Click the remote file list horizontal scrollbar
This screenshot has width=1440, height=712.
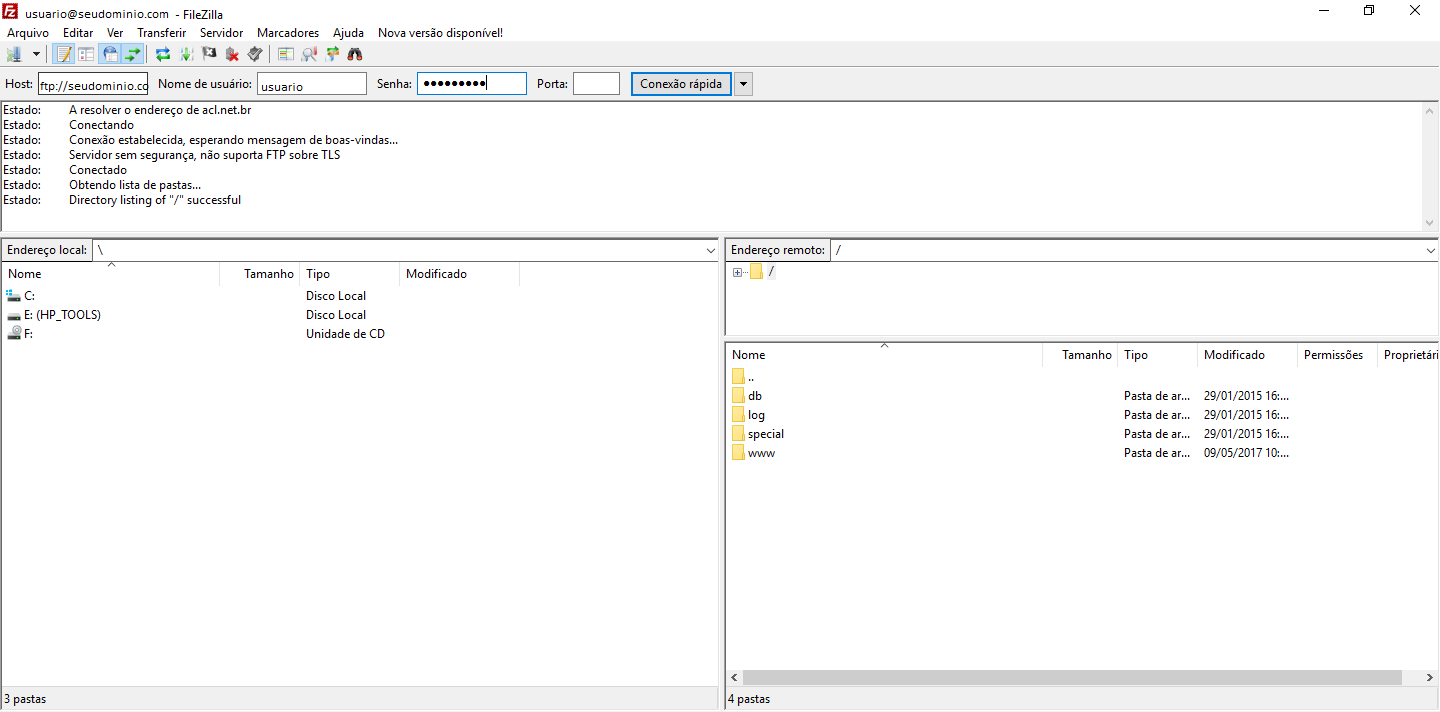click(1072, 677)
